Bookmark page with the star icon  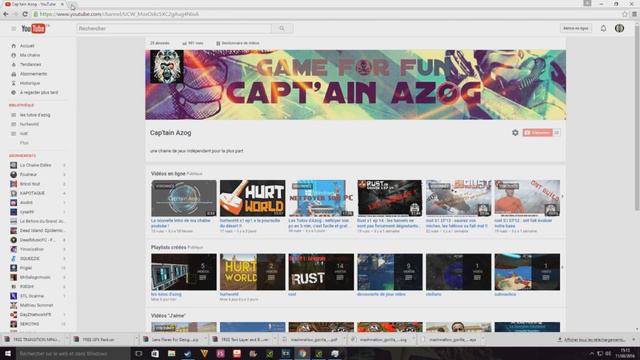coord(625,14)
